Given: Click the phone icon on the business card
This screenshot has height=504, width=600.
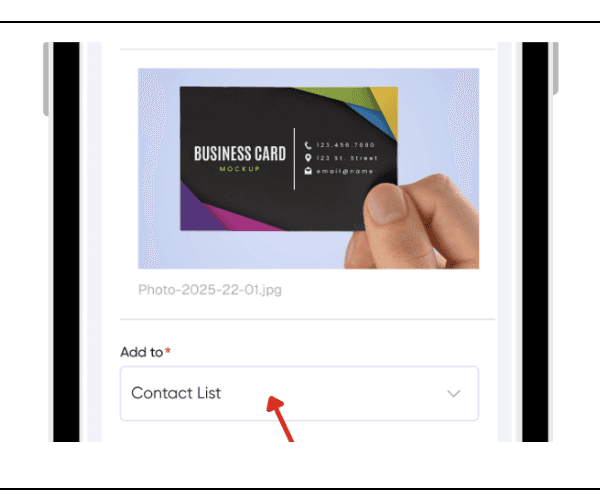Looking at the screenshot, I should [x=308, y=145].
